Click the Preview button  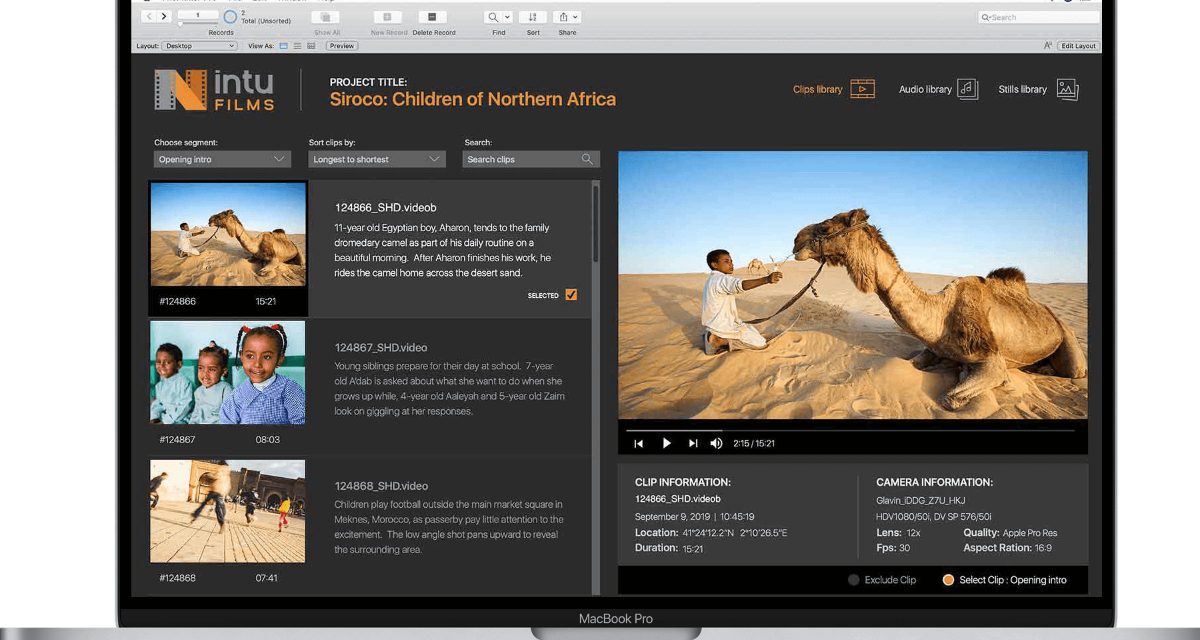(x=341, y=46)
